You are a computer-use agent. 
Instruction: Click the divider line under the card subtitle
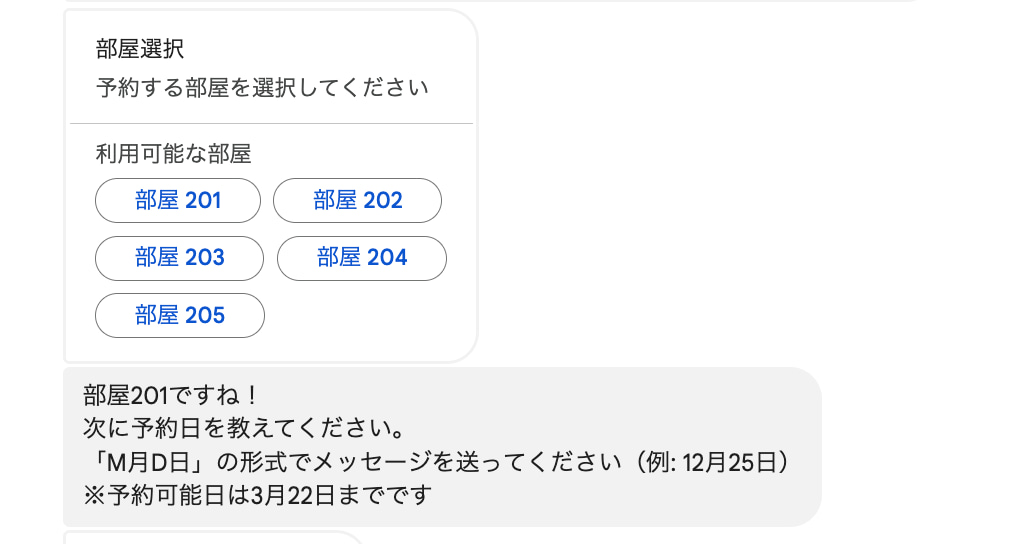[x=271, y=123]
